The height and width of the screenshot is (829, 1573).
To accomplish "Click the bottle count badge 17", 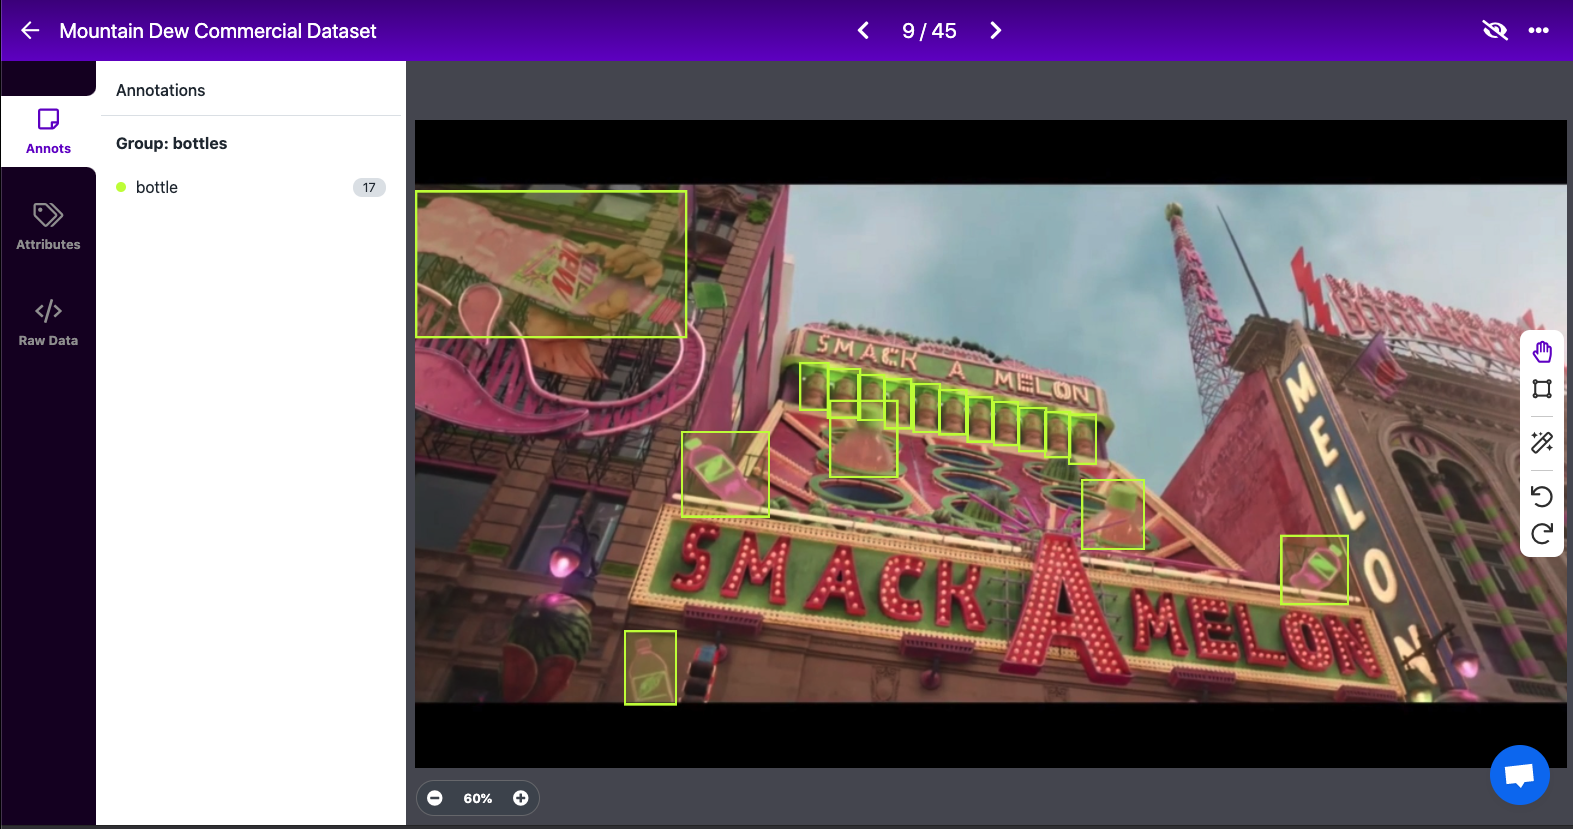I will (x=369, y=187).
